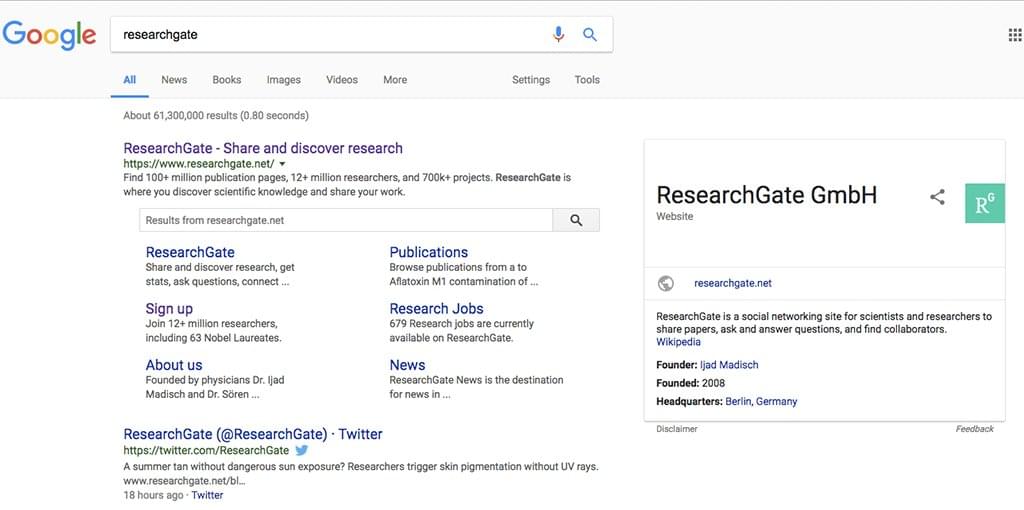Image resolution: width=1024 pixels, height=510 pixels.
Task: Click 'About 61,300,000 results' text
Action: coord(180,116)
